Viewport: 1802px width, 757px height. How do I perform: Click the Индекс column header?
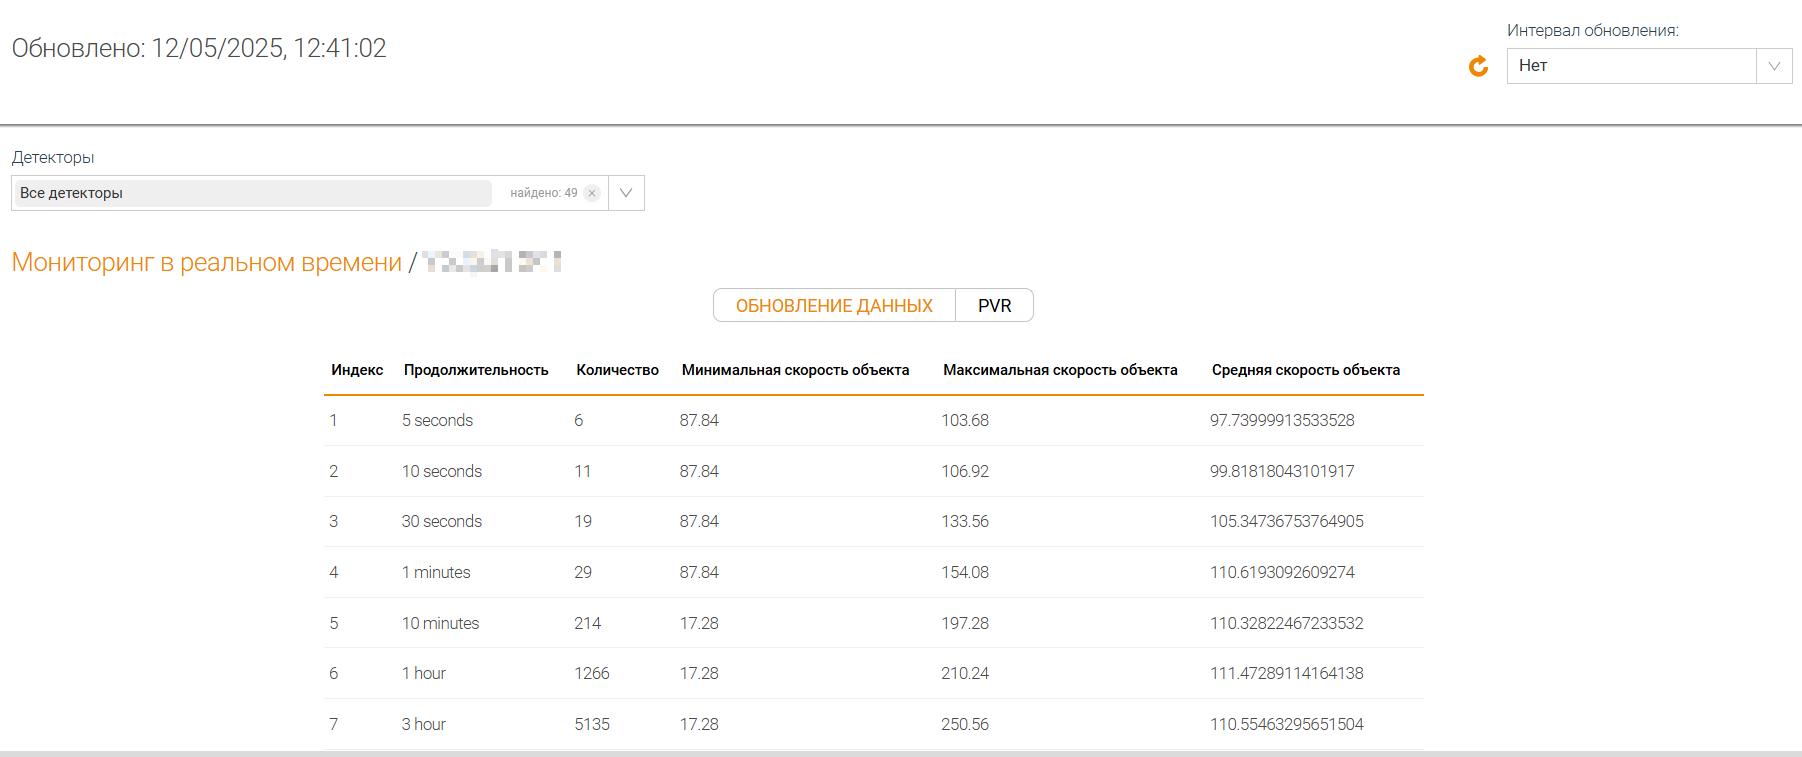tap(357, 370)
